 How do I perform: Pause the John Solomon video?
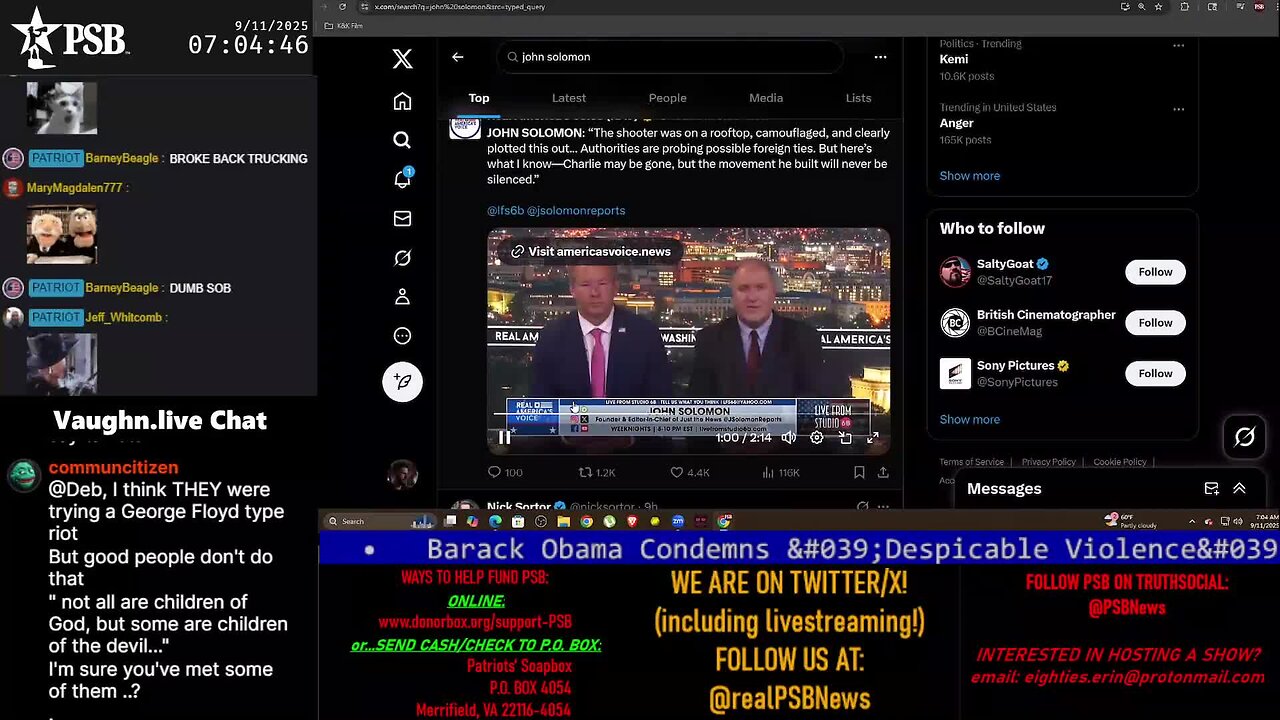coord(505,437)
